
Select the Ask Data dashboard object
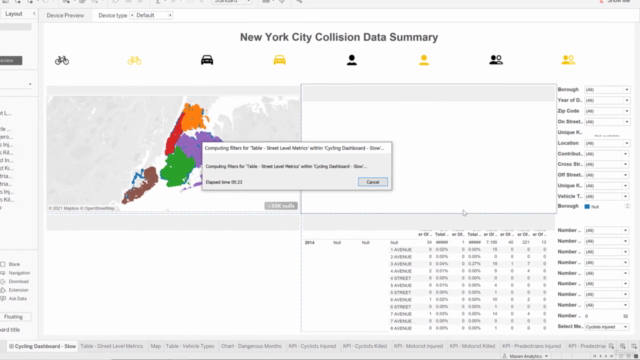14,298
